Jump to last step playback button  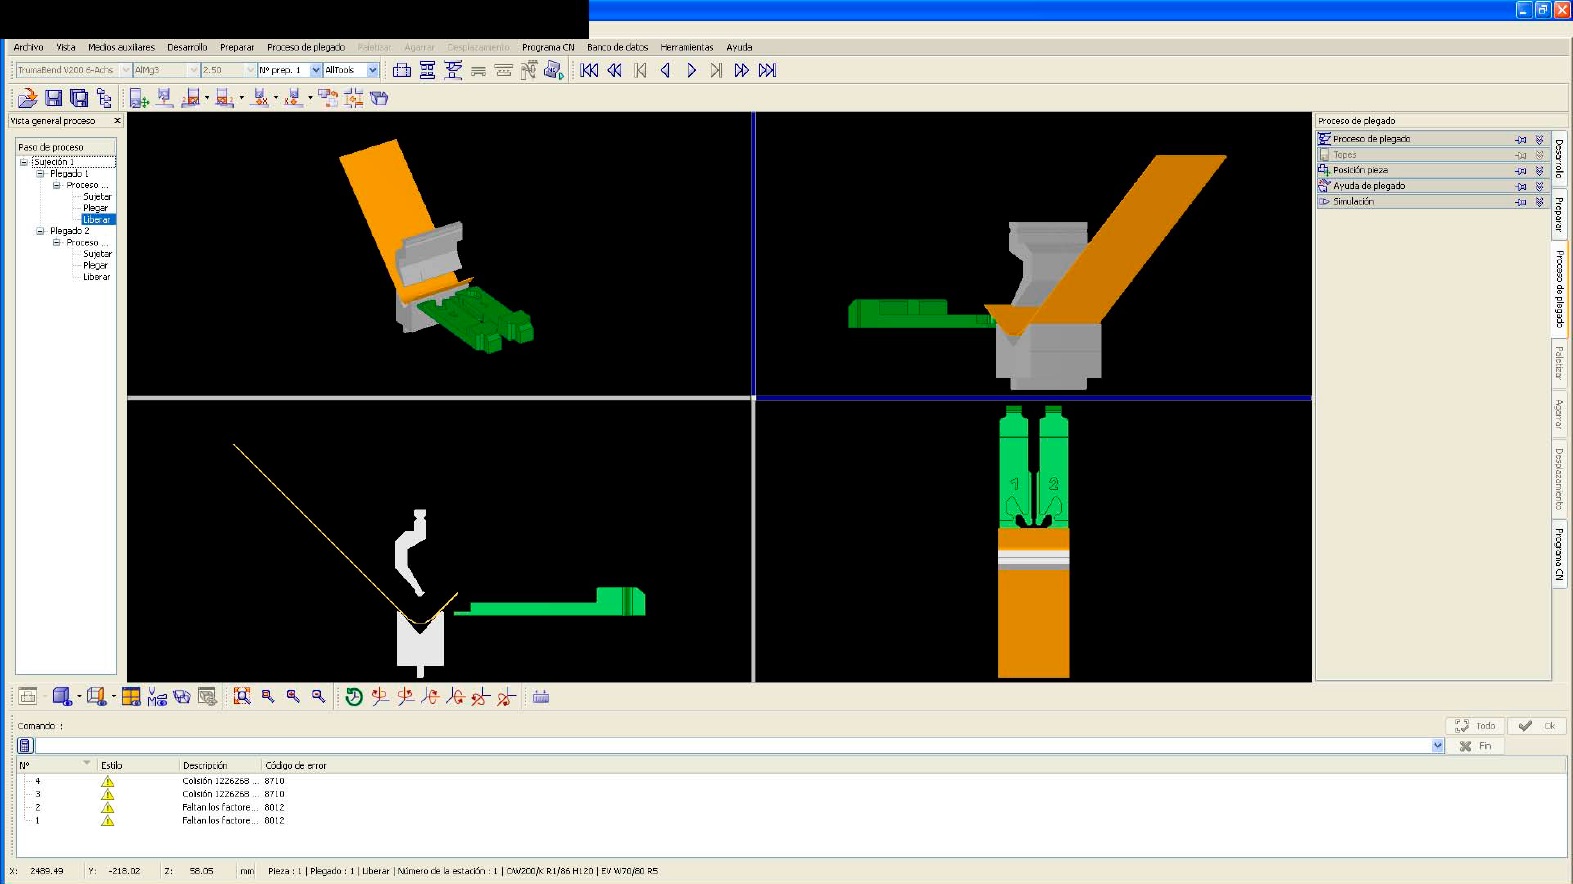[767, 70]
